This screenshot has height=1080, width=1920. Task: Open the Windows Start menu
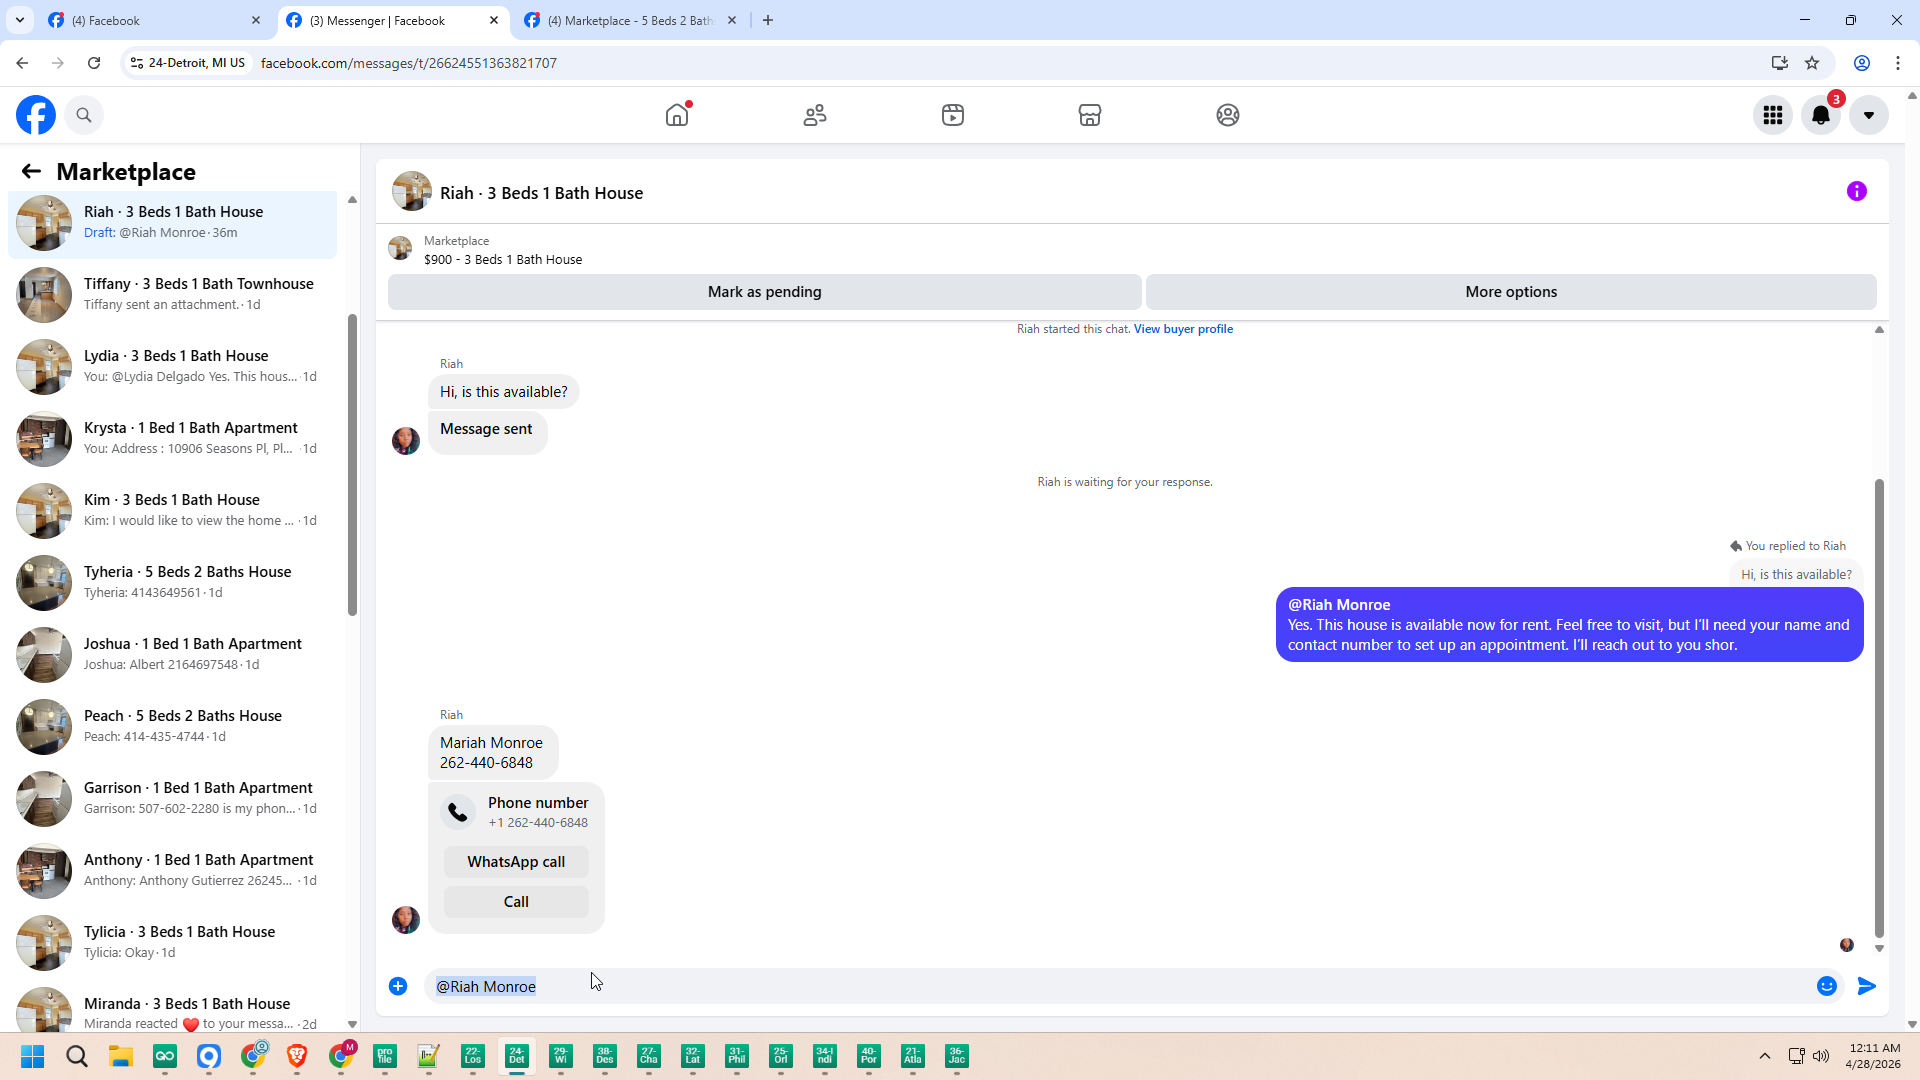pos(32,1056)
